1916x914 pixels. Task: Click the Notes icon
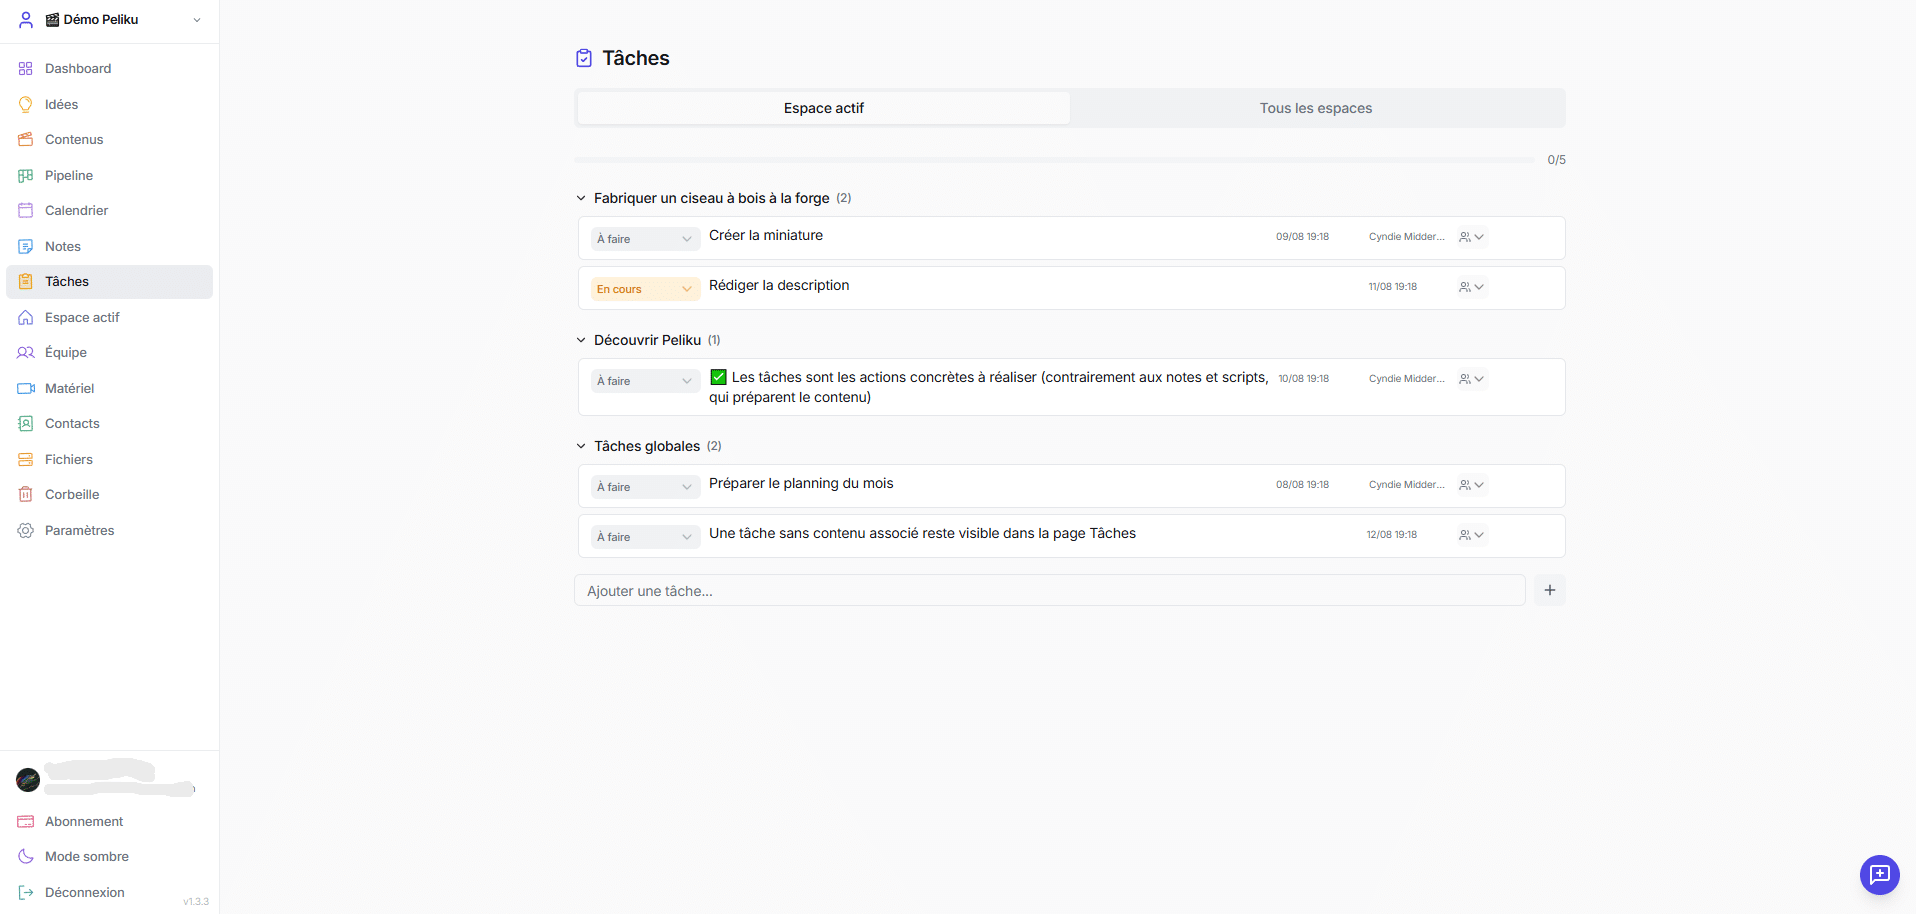pos(26,246)
